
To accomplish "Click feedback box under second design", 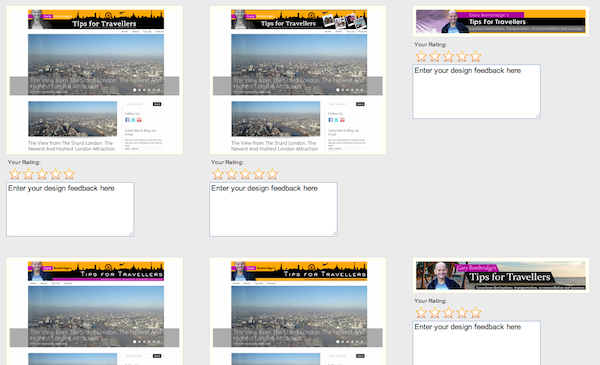I will click(x=273, y=209).
